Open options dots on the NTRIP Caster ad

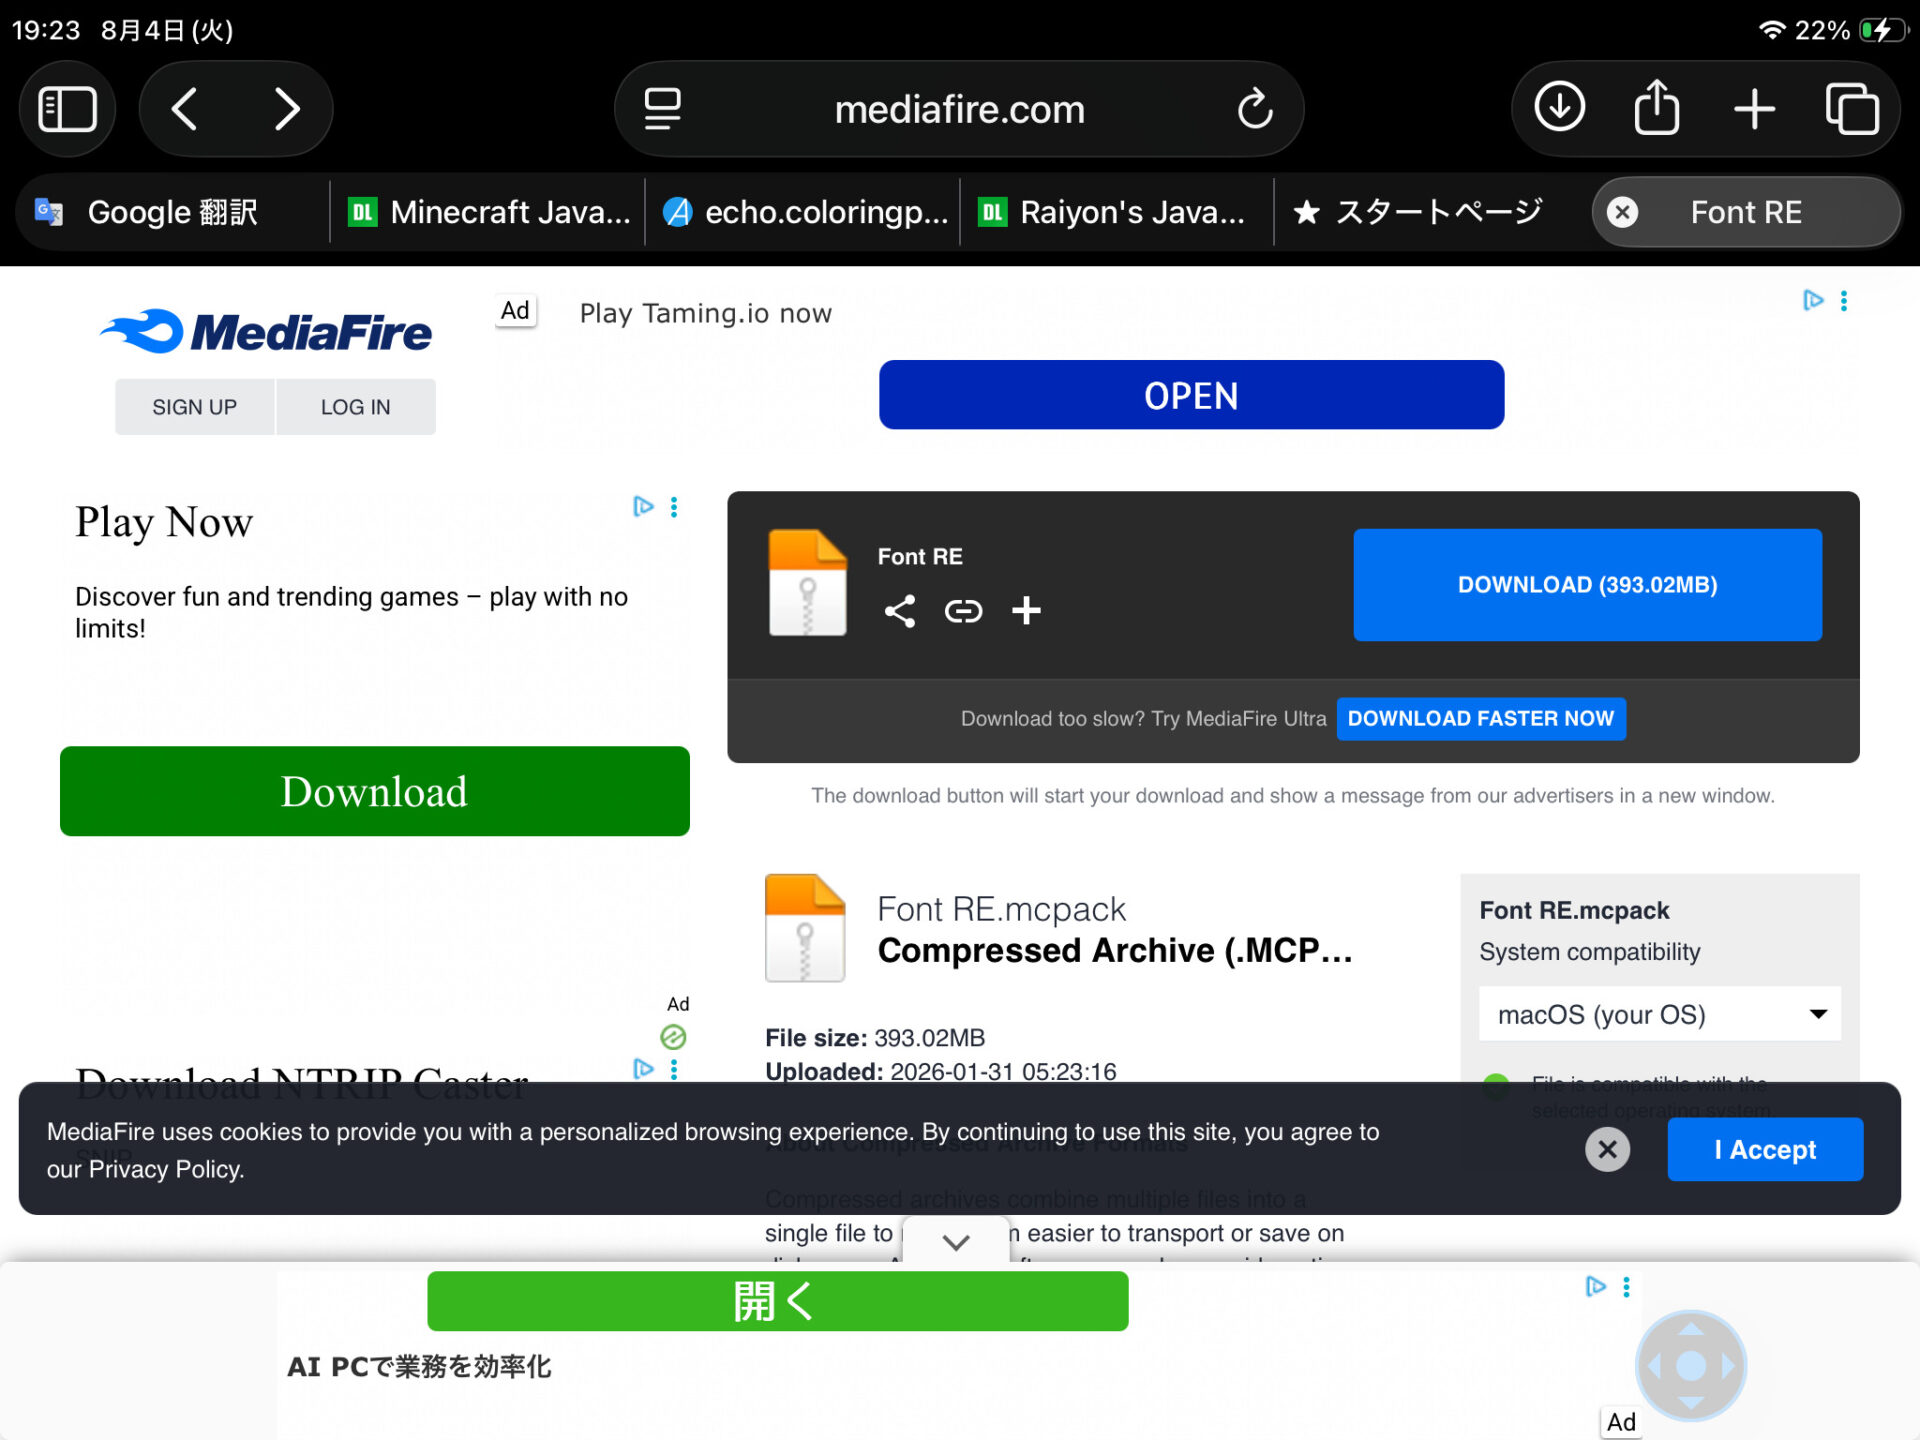pyautogui.click(x=674, y=1069)
